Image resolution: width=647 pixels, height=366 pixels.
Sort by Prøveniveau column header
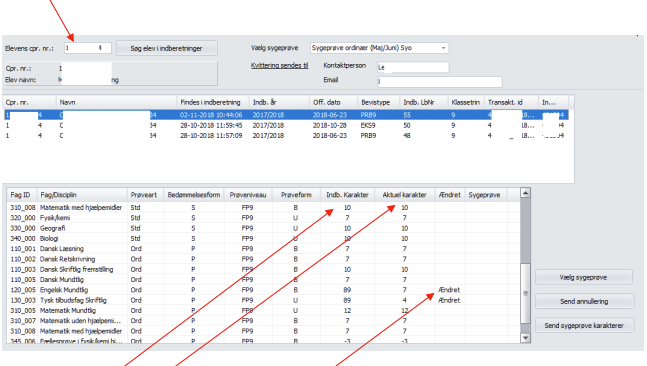tap(248, 195)
